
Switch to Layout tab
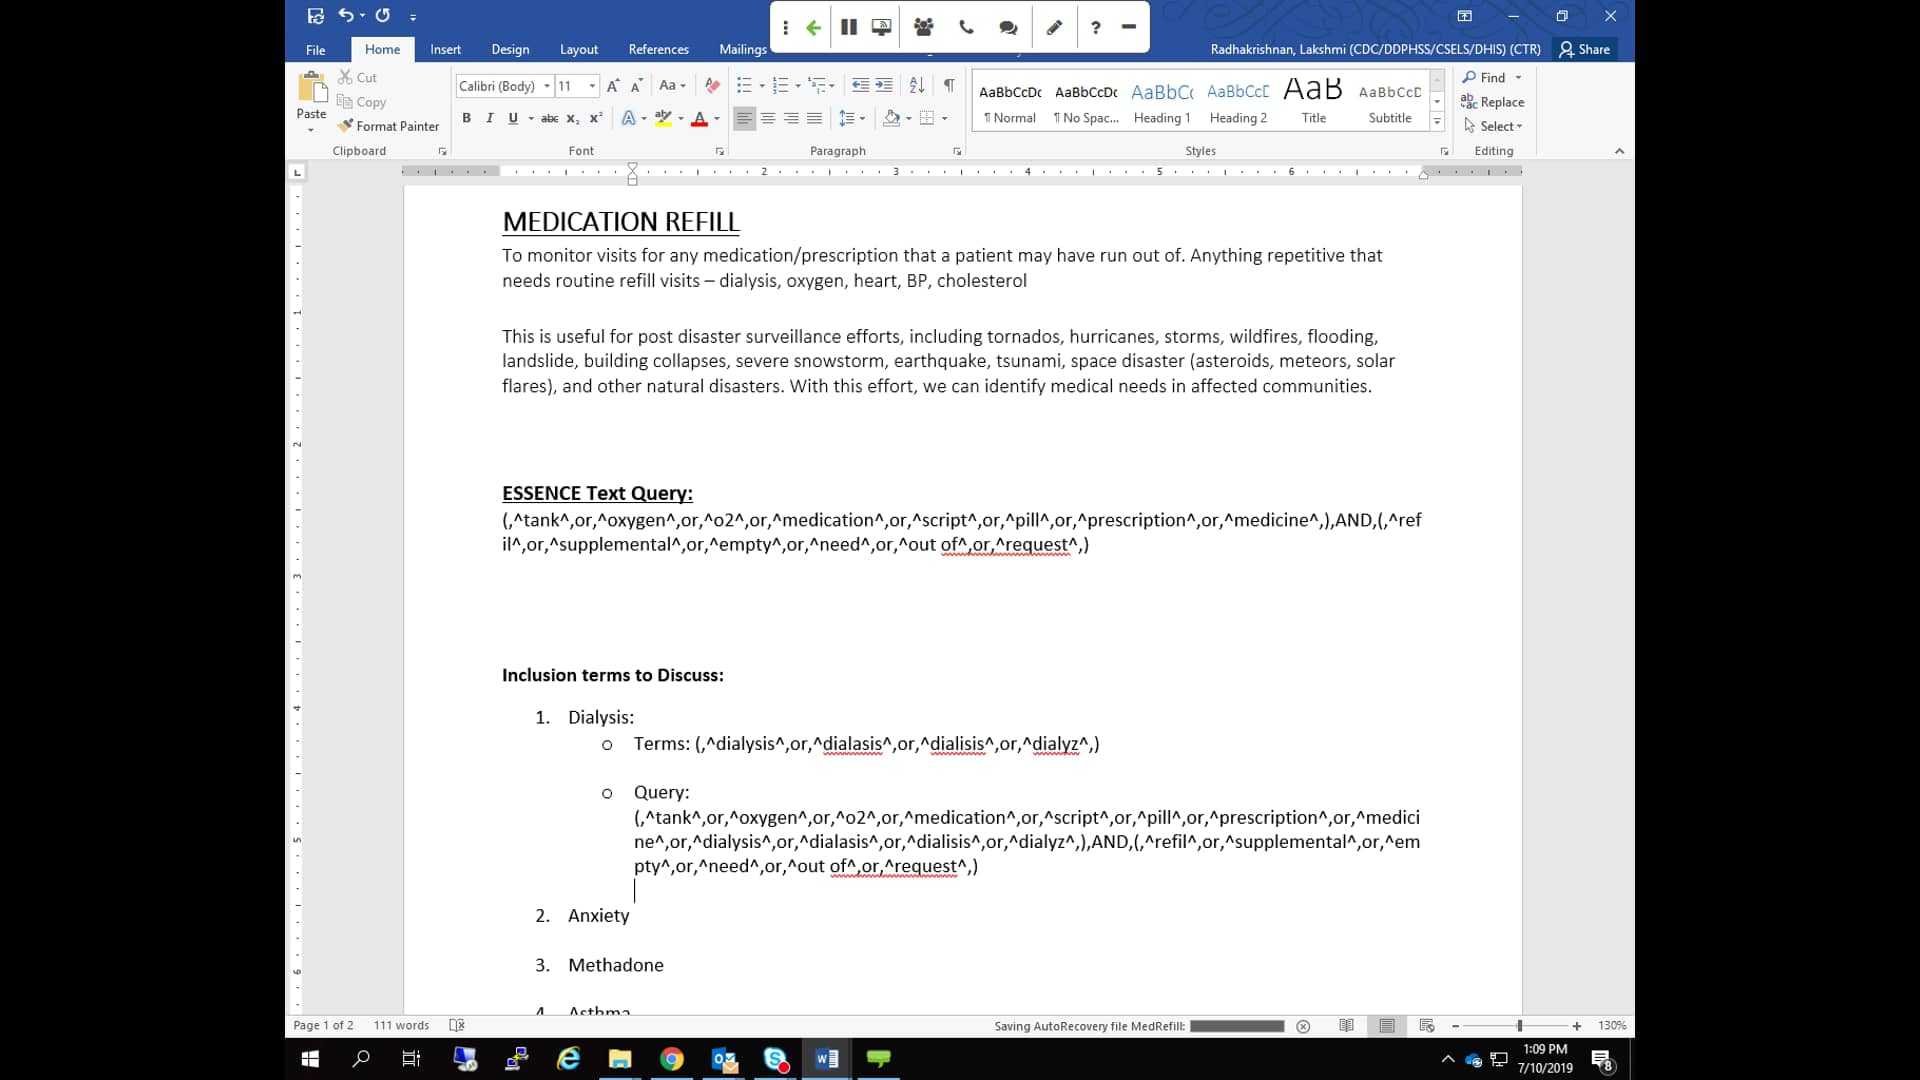(578, 49)
